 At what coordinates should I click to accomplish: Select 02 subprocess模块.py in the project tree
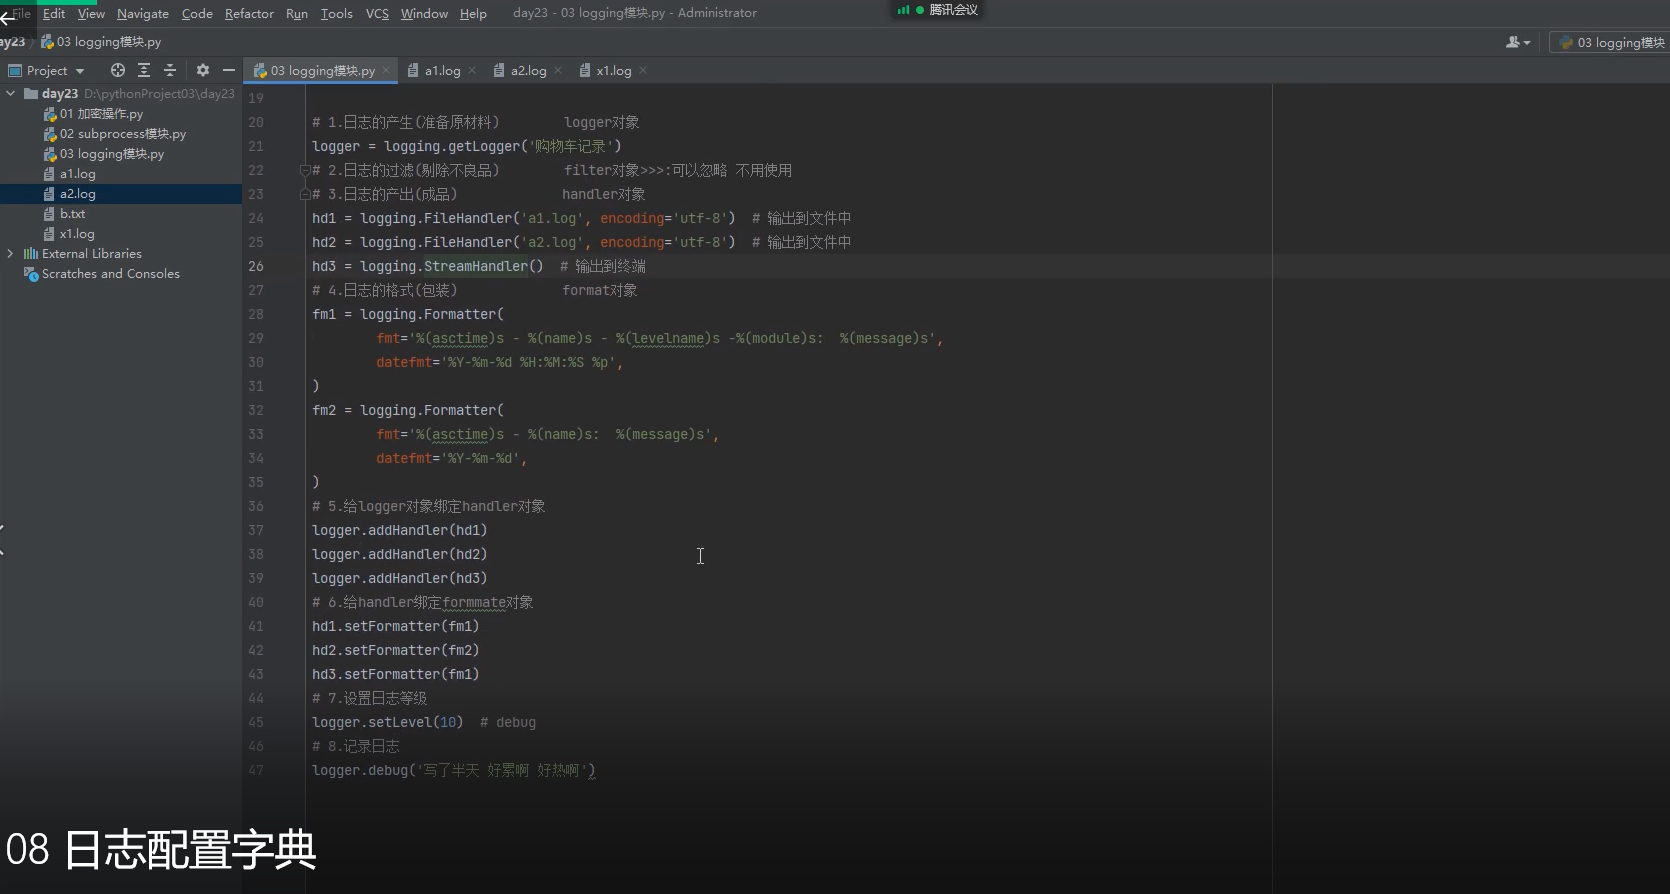[x=123, y=134]
